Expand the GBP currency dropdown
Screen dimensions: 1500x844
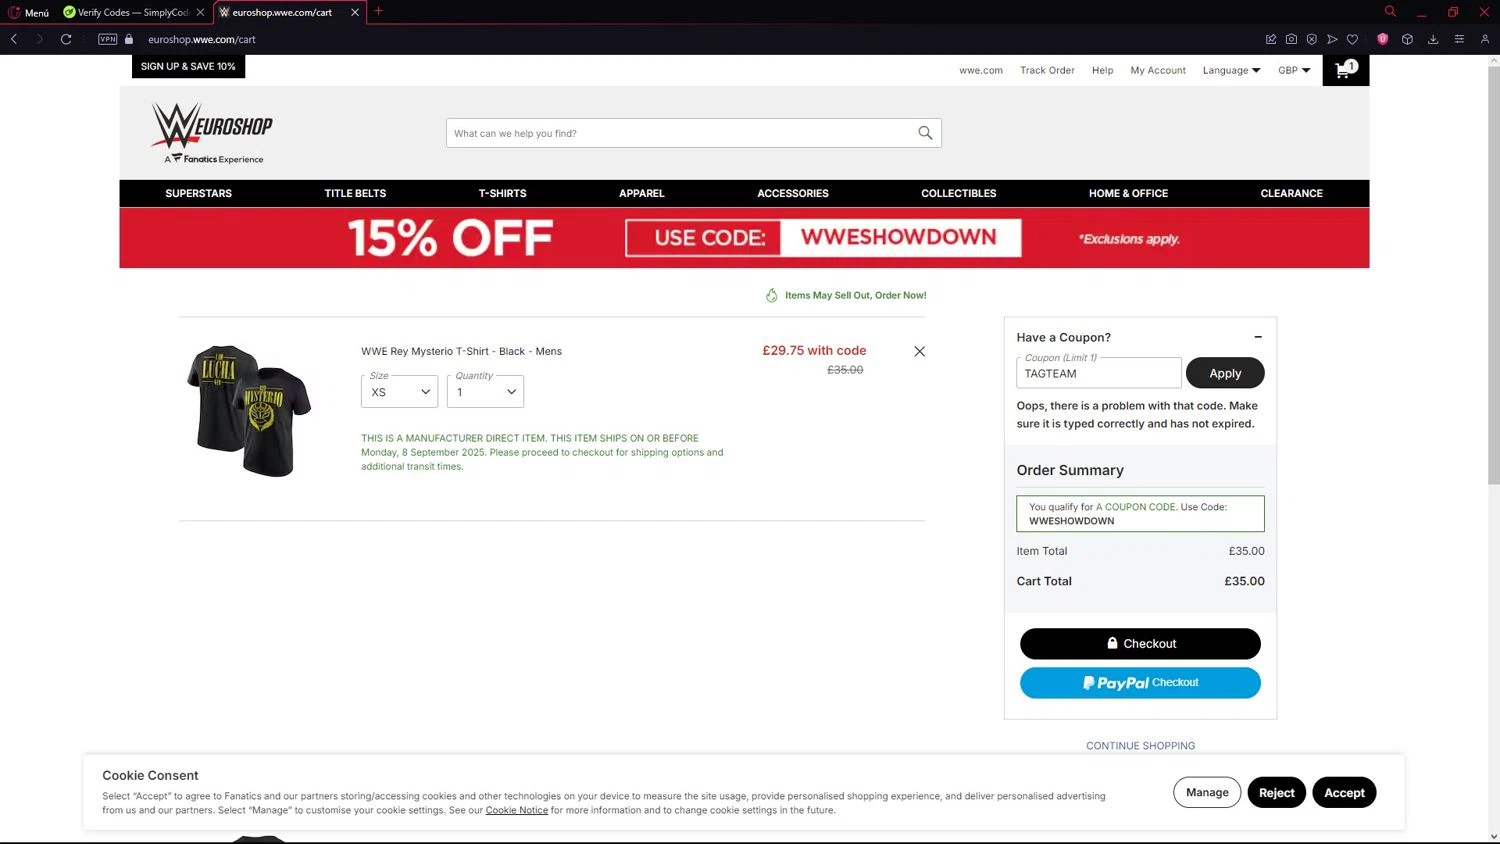1294,70
